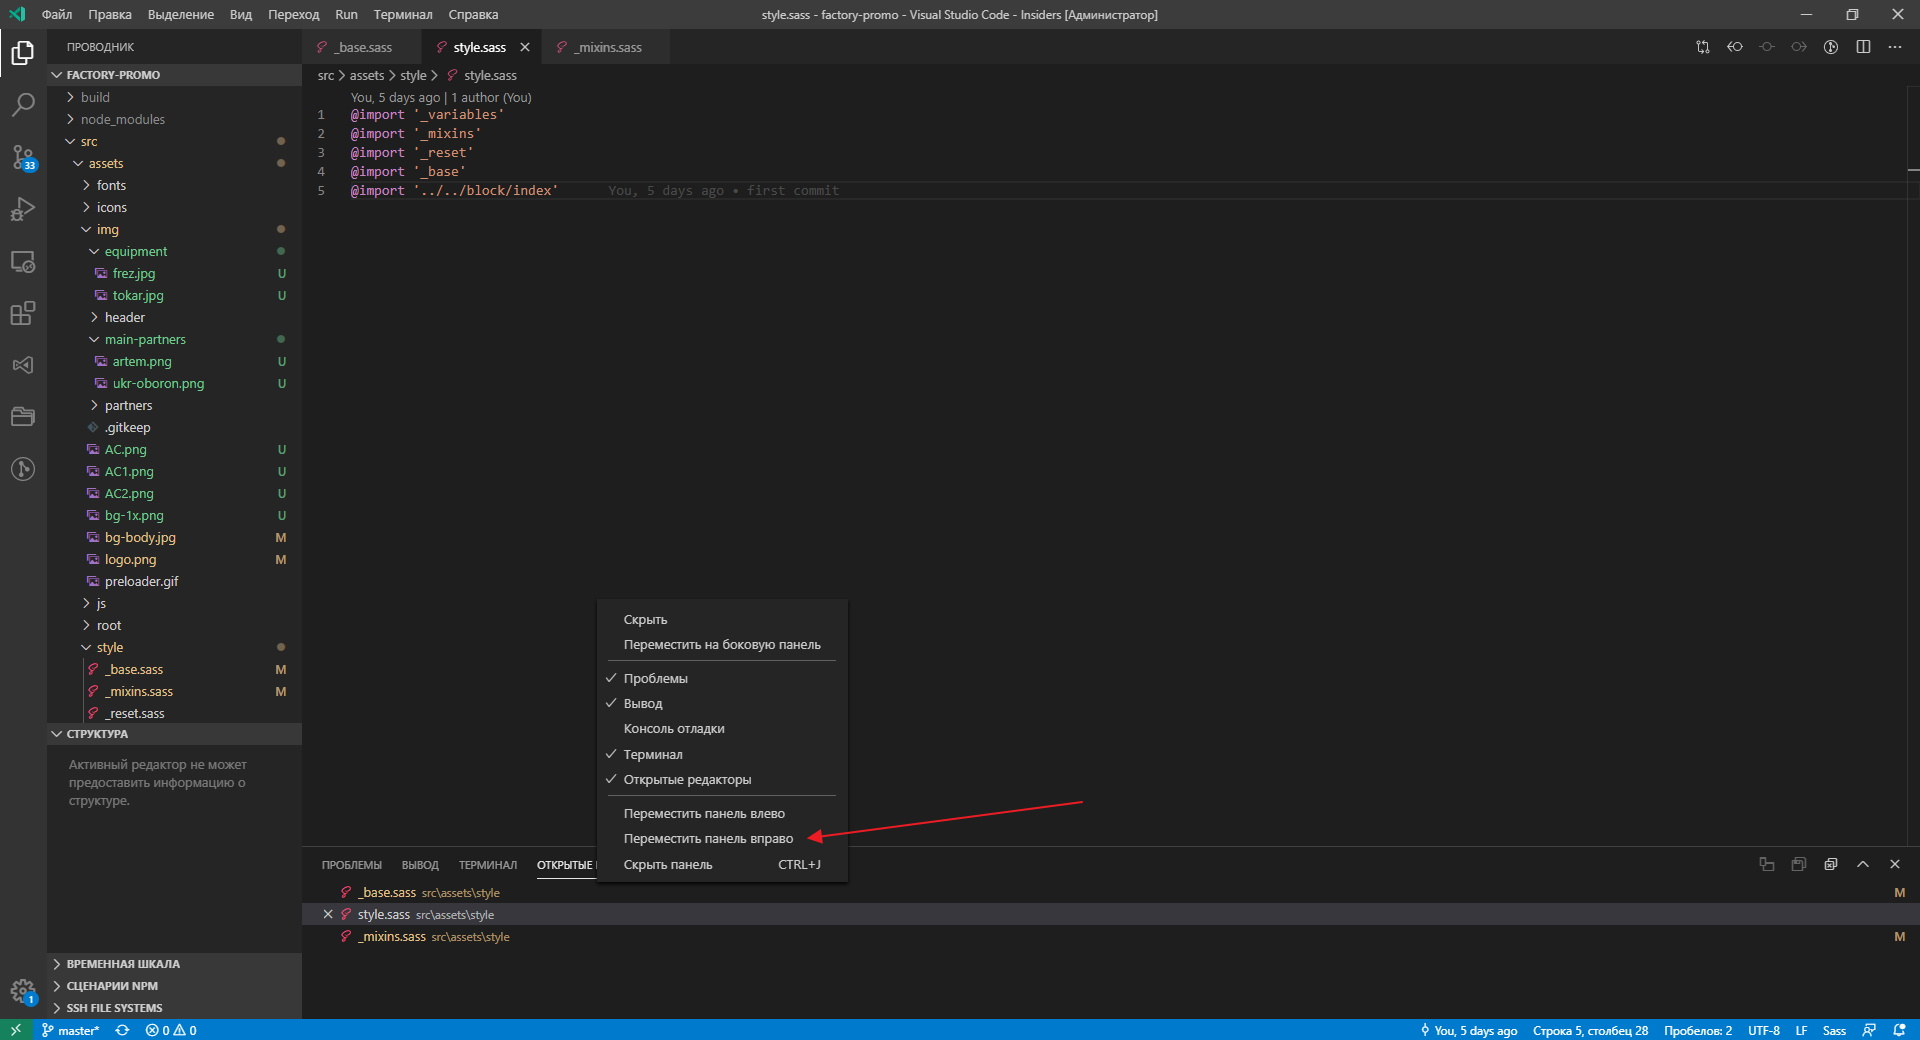Click Sass language mode in status bar

tap(1834, 1030)
